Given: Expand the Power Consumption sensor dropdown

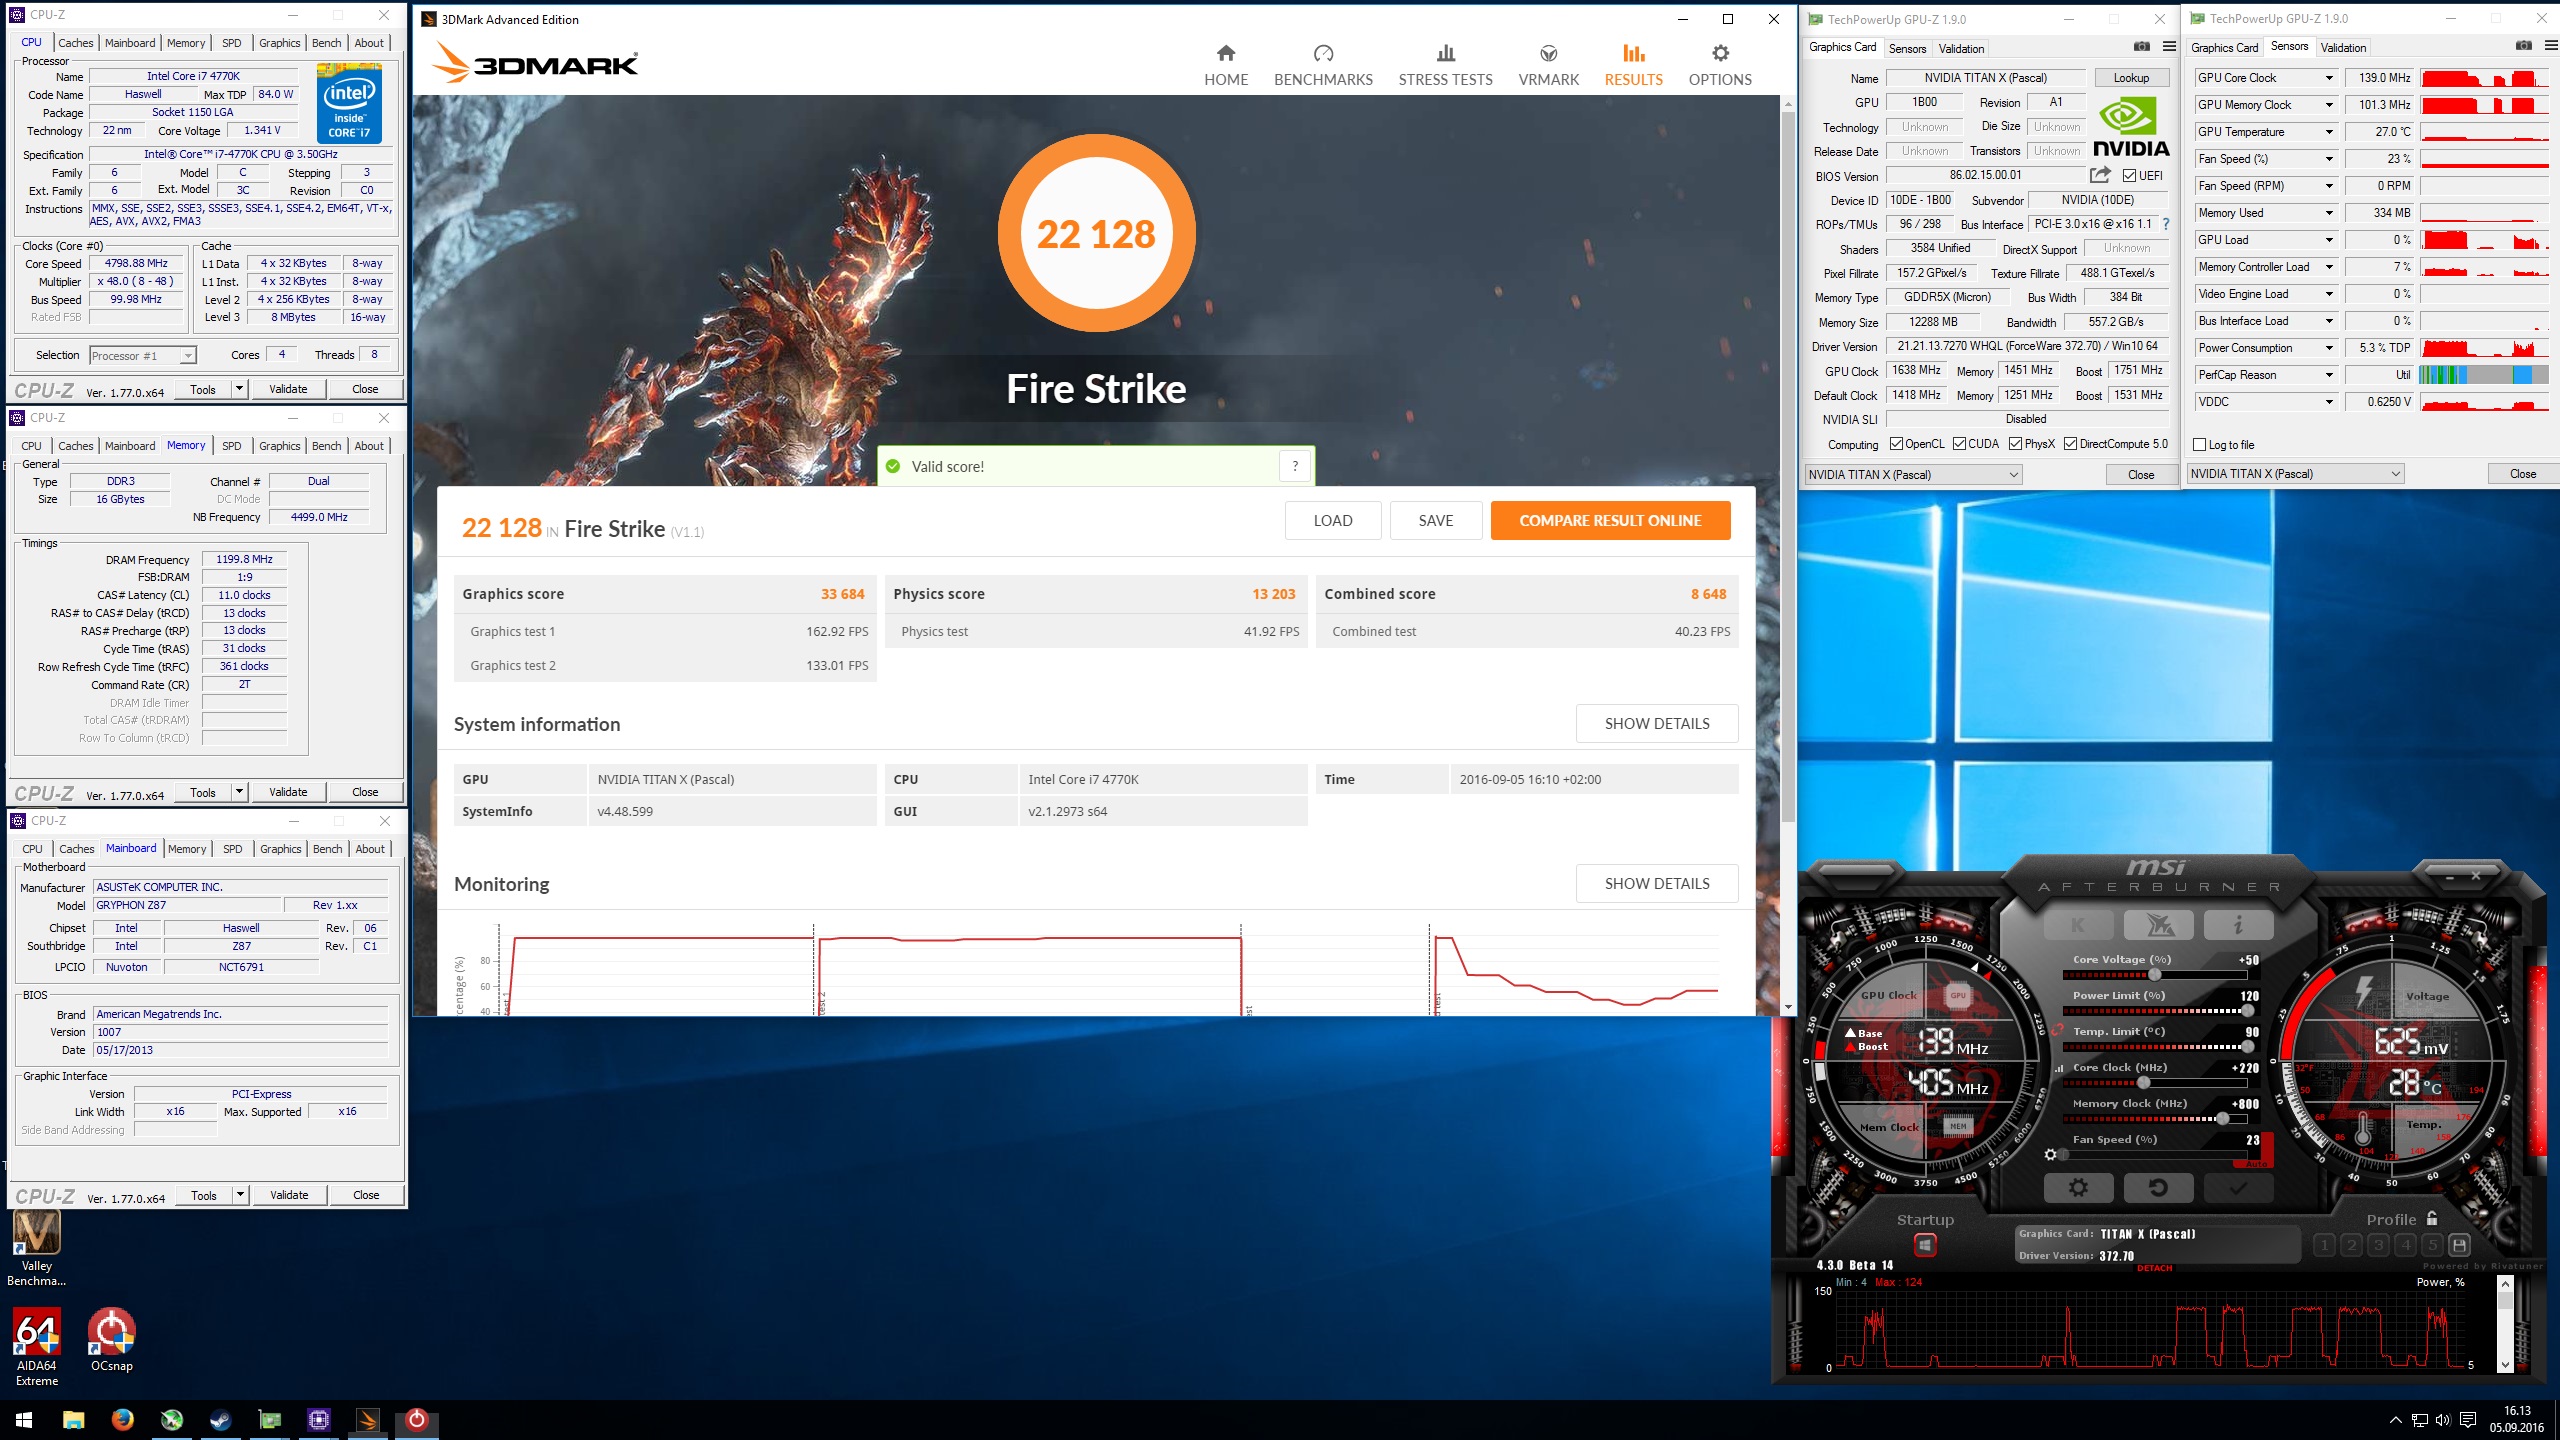Looking at the screenshot, I should 2329,348.
